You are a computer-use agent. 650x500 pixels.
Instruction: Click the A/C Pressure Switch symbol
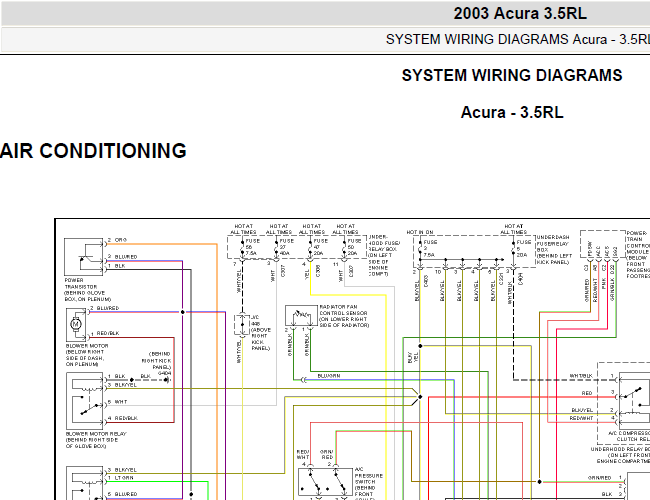pyautogui.click(x=325, y=484)
